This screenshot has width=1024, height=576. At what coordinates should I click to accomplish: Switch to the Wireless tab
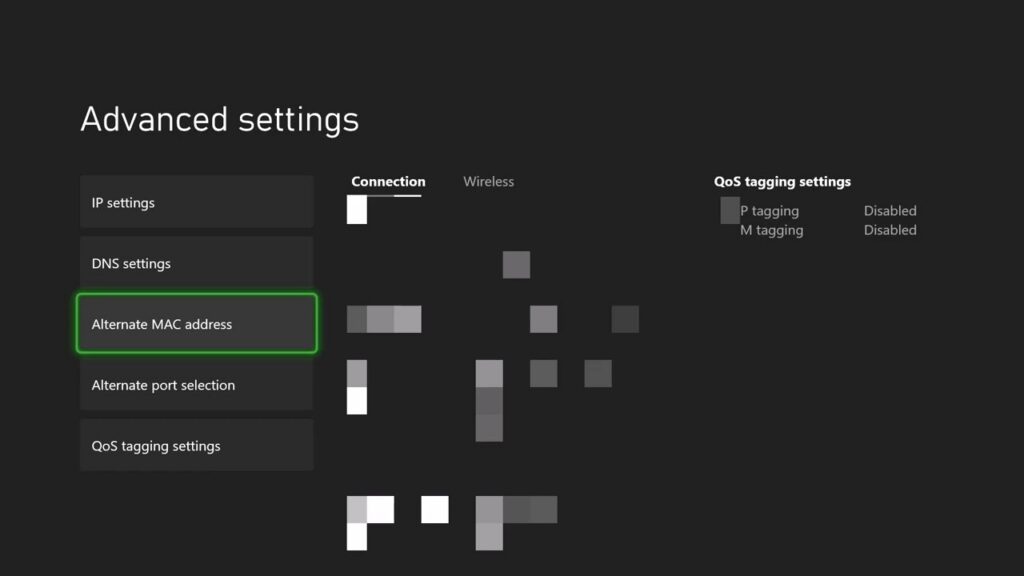click(488, 182)
